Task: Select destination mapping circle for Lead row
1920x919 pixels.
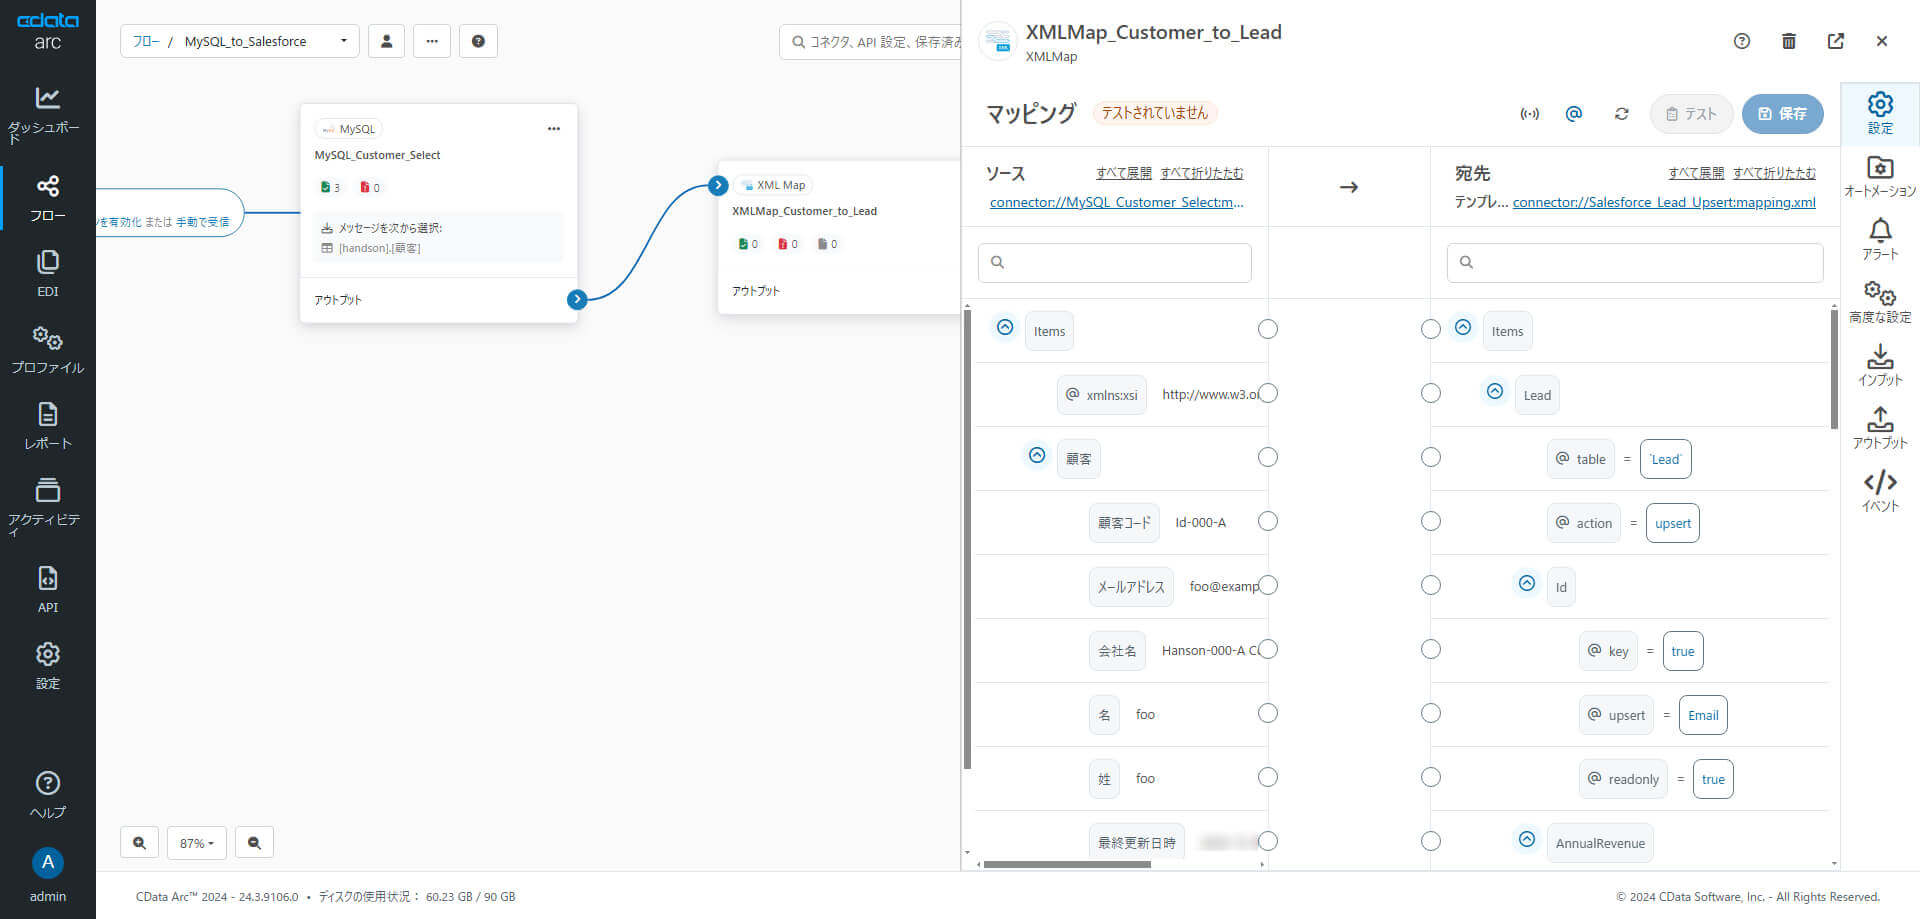Action: (1431, 393)
